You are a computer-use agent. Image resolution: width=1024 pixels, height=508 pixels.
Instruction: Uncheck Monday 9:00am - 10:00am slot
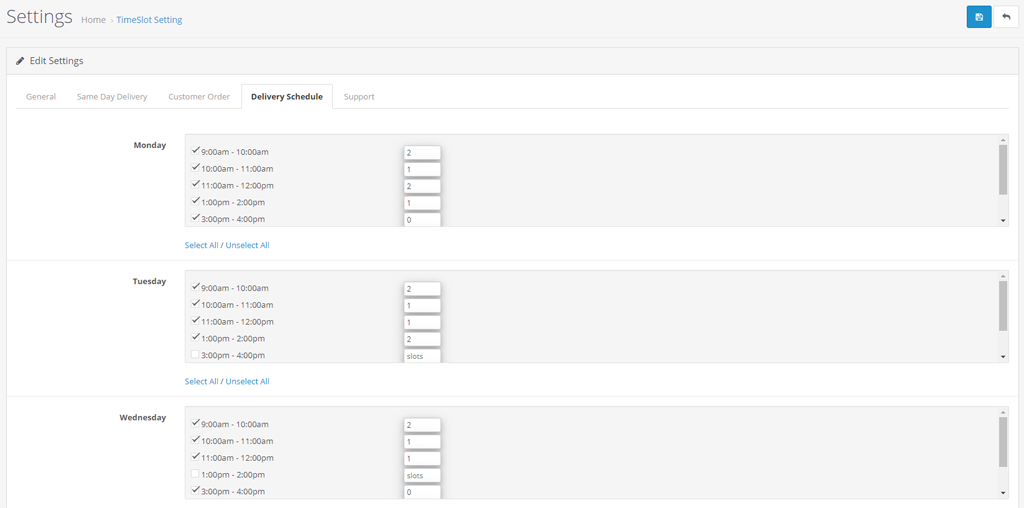tap(195, 151)
